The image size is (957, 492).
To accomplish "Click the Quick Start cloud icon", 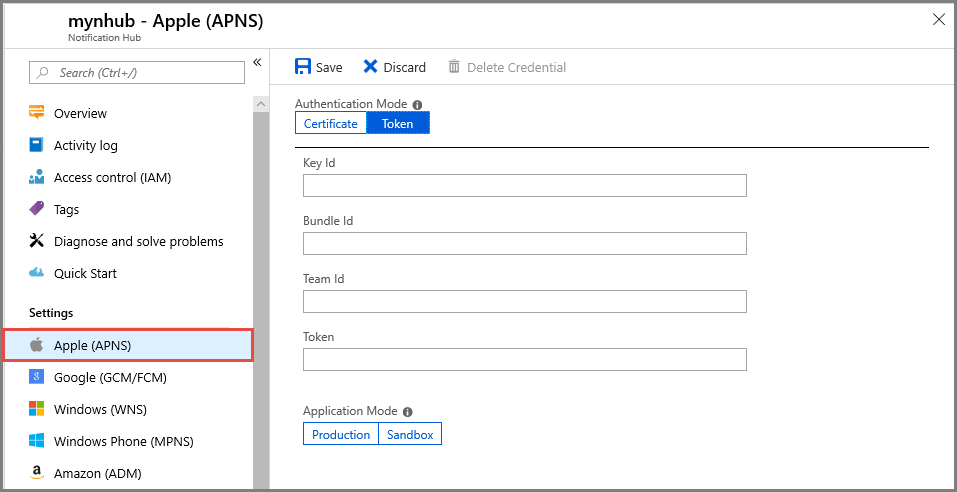I will pos(37,273).
